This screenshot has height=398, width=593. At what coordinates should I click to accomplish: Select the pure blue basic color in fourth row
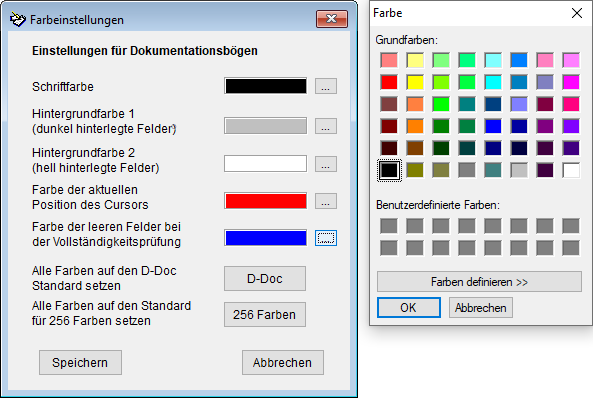point(493,126)
